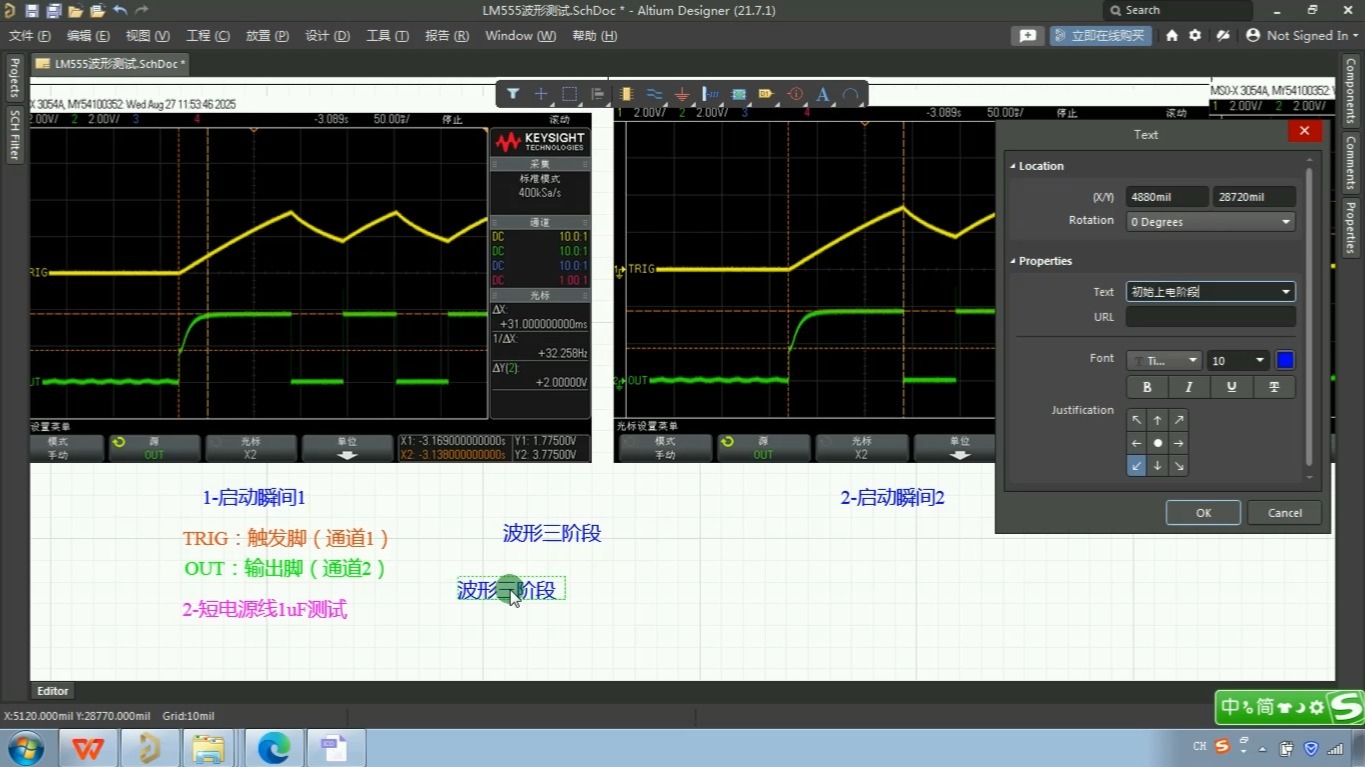
Task: Click OK in the Text dialog
Action: [1203, 513]
